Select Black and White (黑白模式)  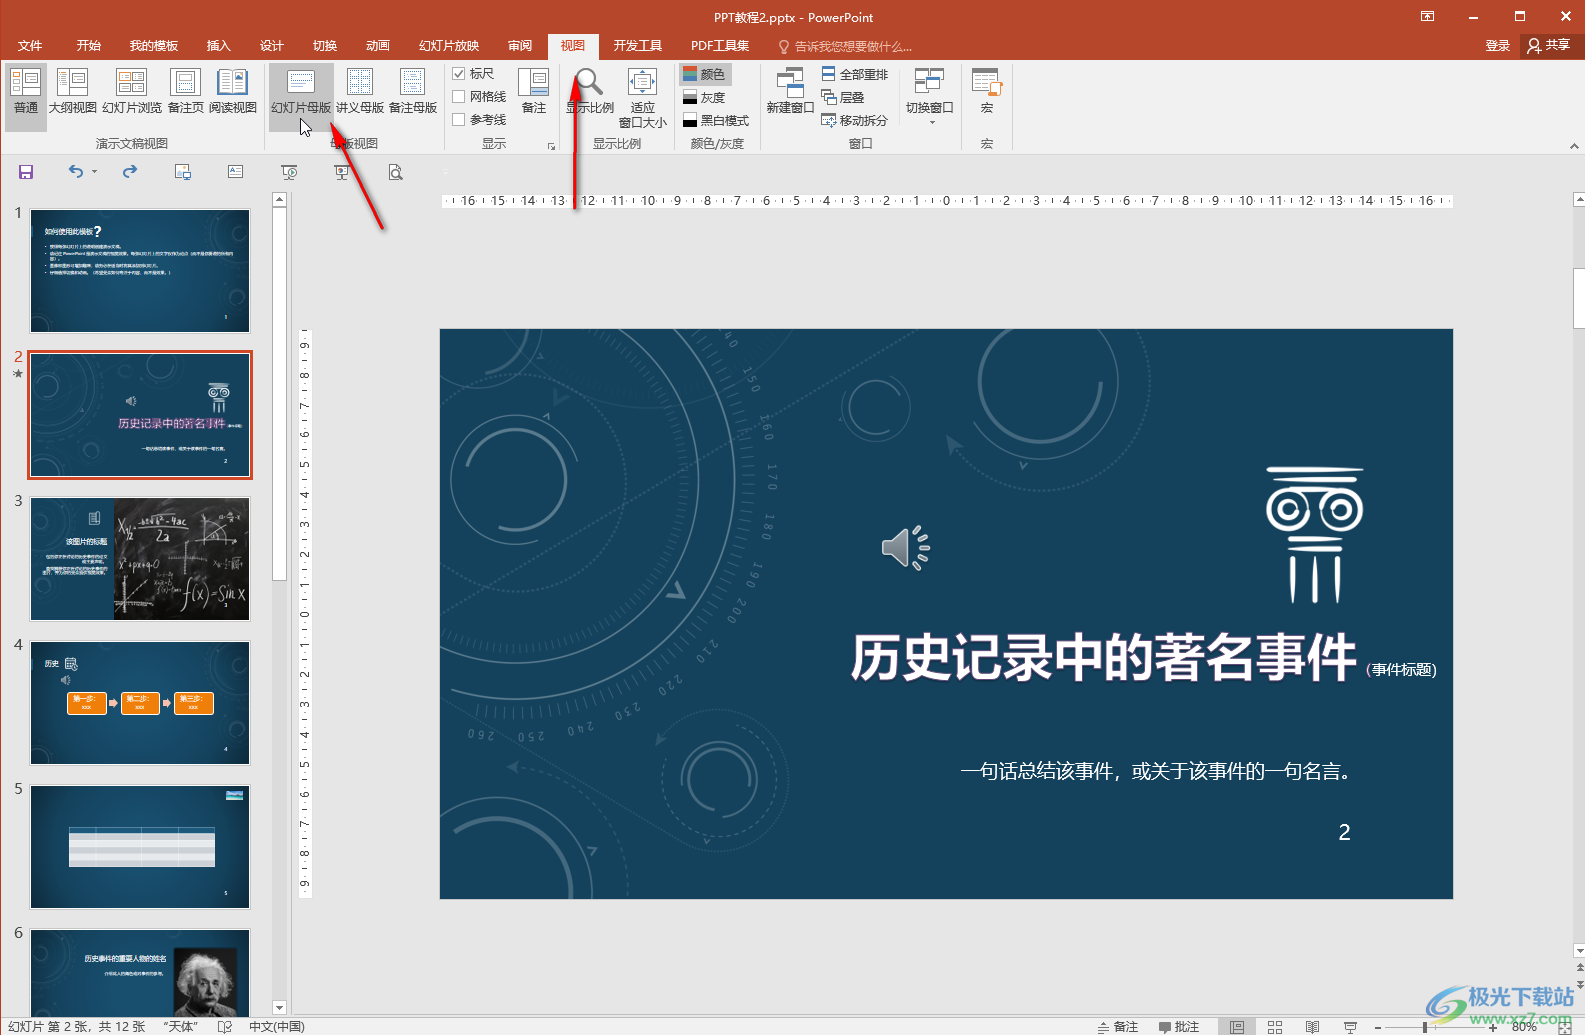[x=716, y=120]
